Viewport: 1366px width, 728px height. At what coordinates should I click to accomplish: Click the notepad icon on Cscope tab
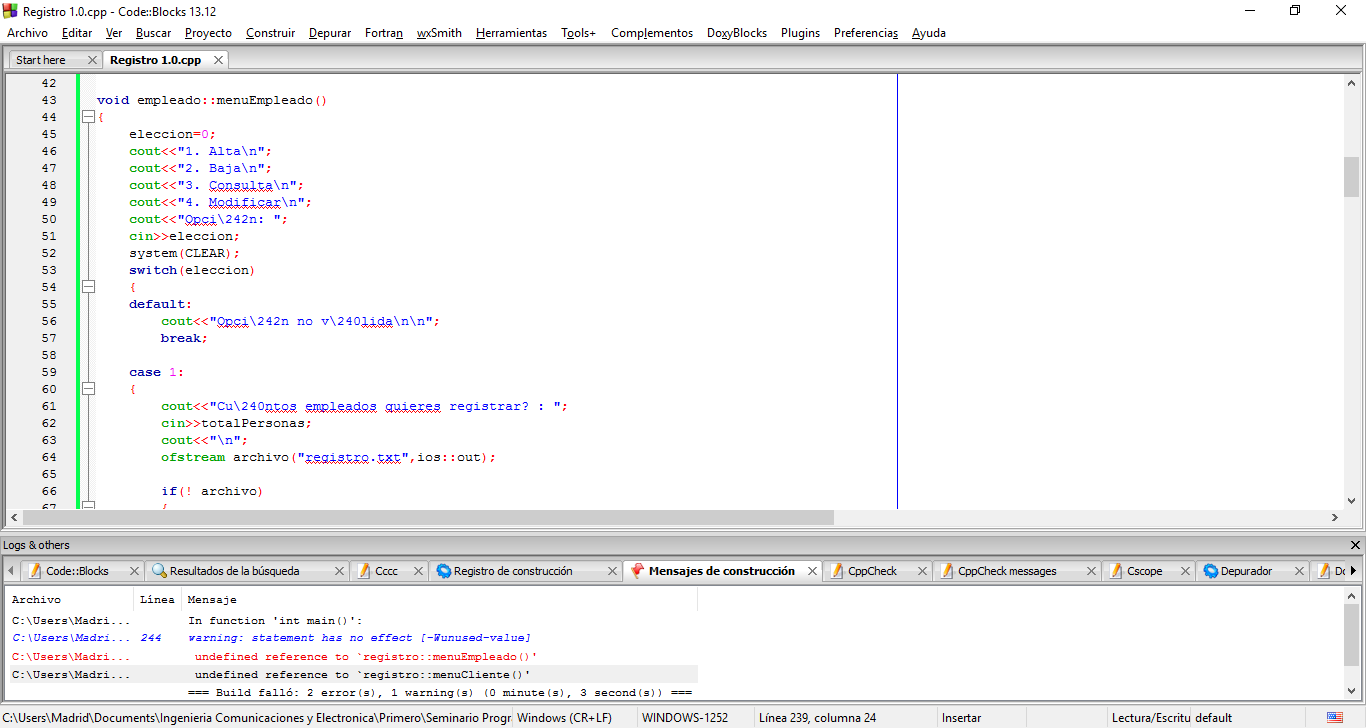click(x=1116, y=571)
